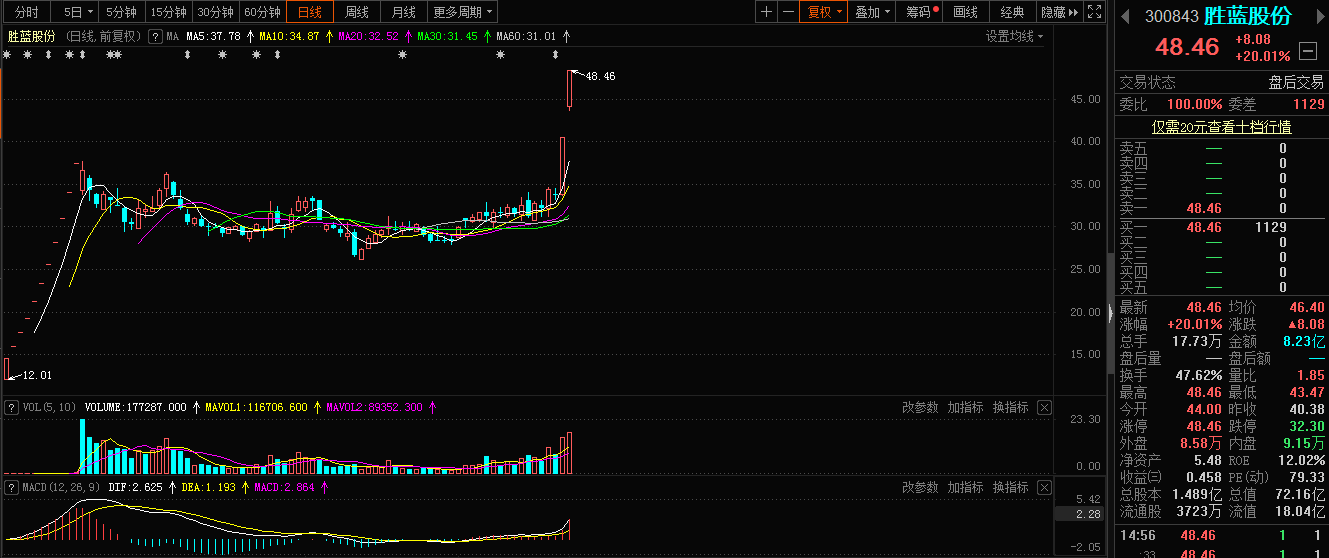Screen dimensions: 1329x558
Task: Click the minus box beside +20.01%
Action: pyautogui.click(x=1308, y=50)
